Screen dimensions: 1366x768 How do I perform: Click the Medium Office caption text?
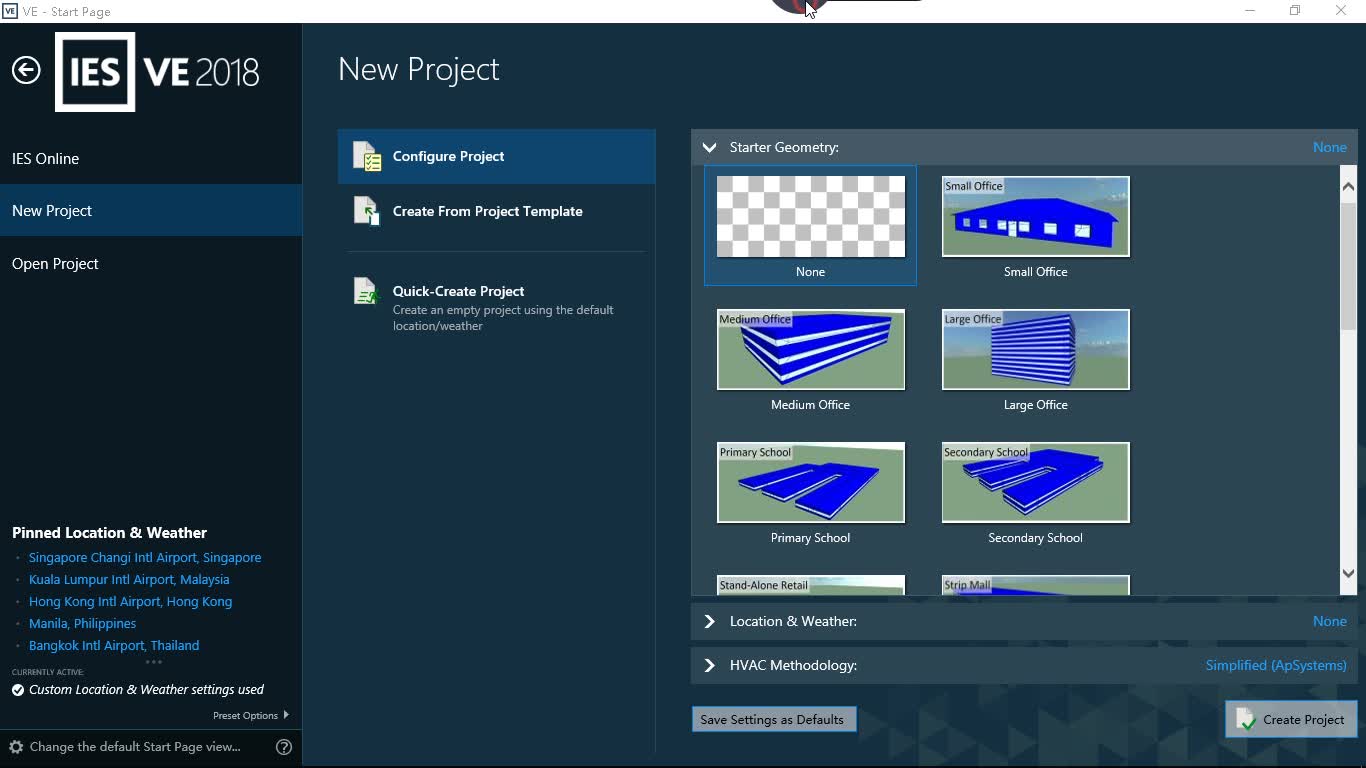pyautogui.click(x=811, y=405)
